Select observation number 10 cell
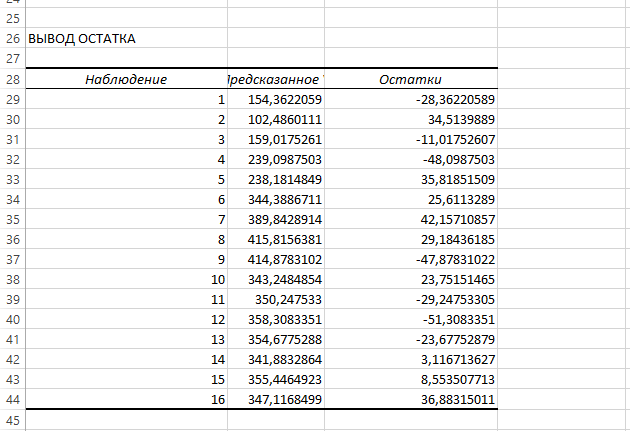 tap(127, 279)
